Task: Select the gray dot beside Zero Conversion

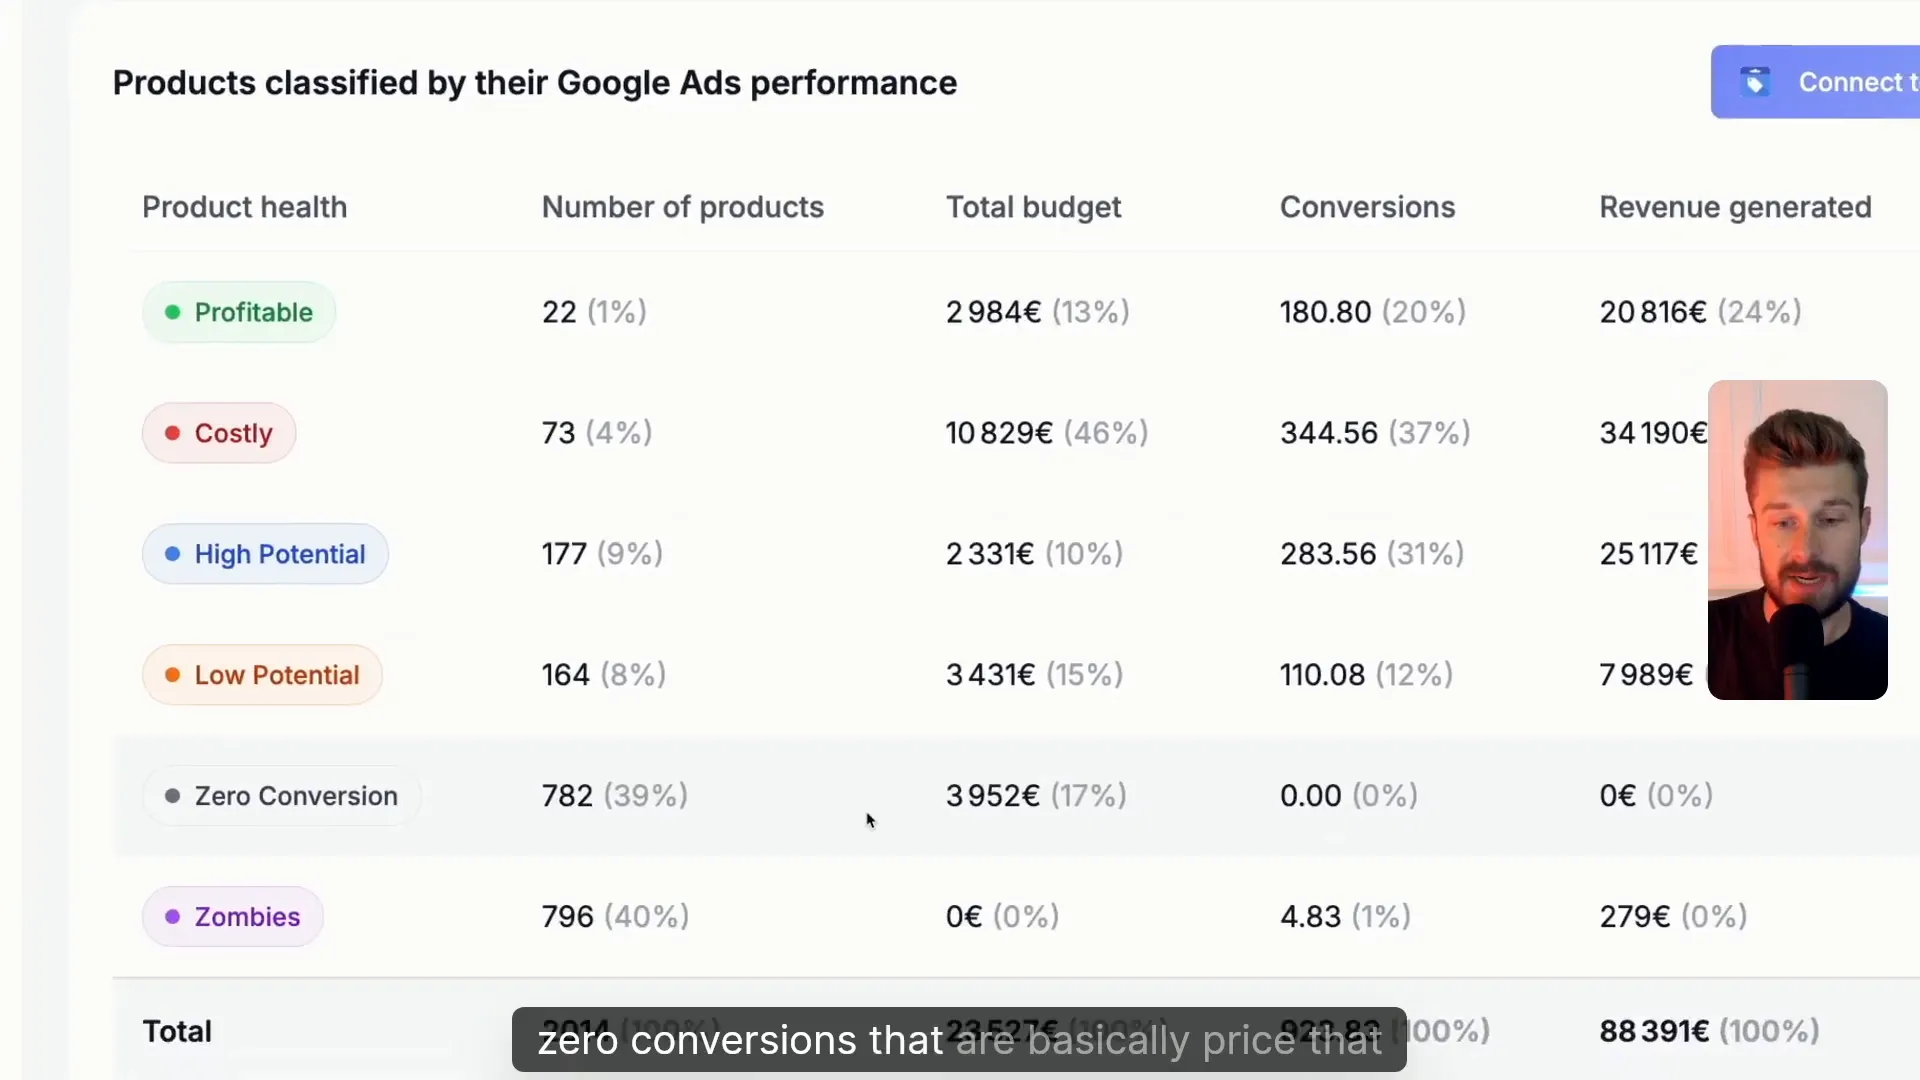Action: coord(173,796)
